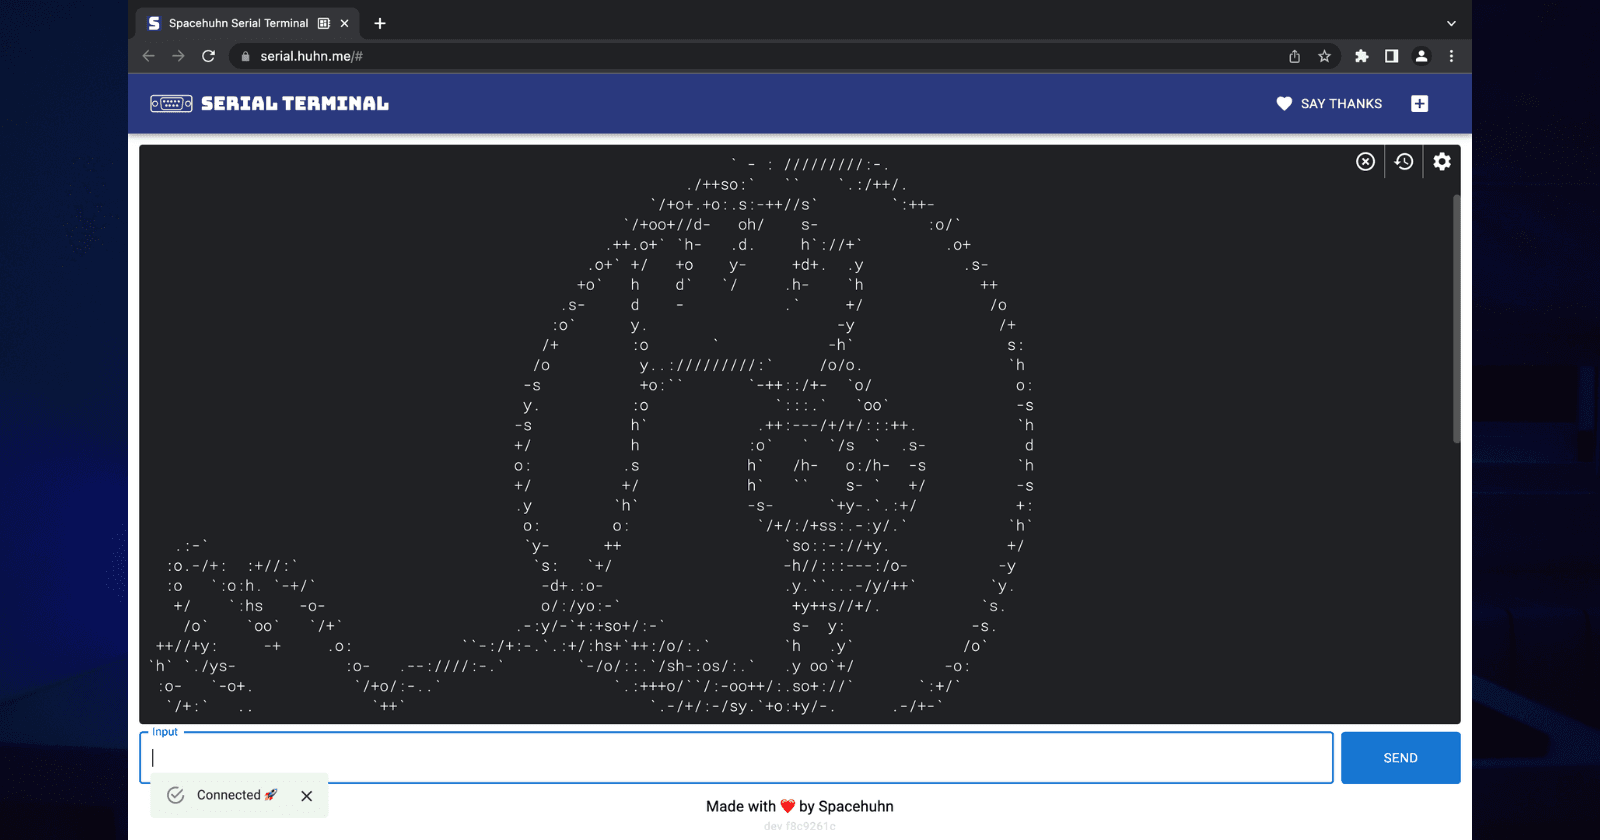Open Chrome three-dot menu
Viewport: 1600px width, 840px height.
click(x=1451, y=56)
